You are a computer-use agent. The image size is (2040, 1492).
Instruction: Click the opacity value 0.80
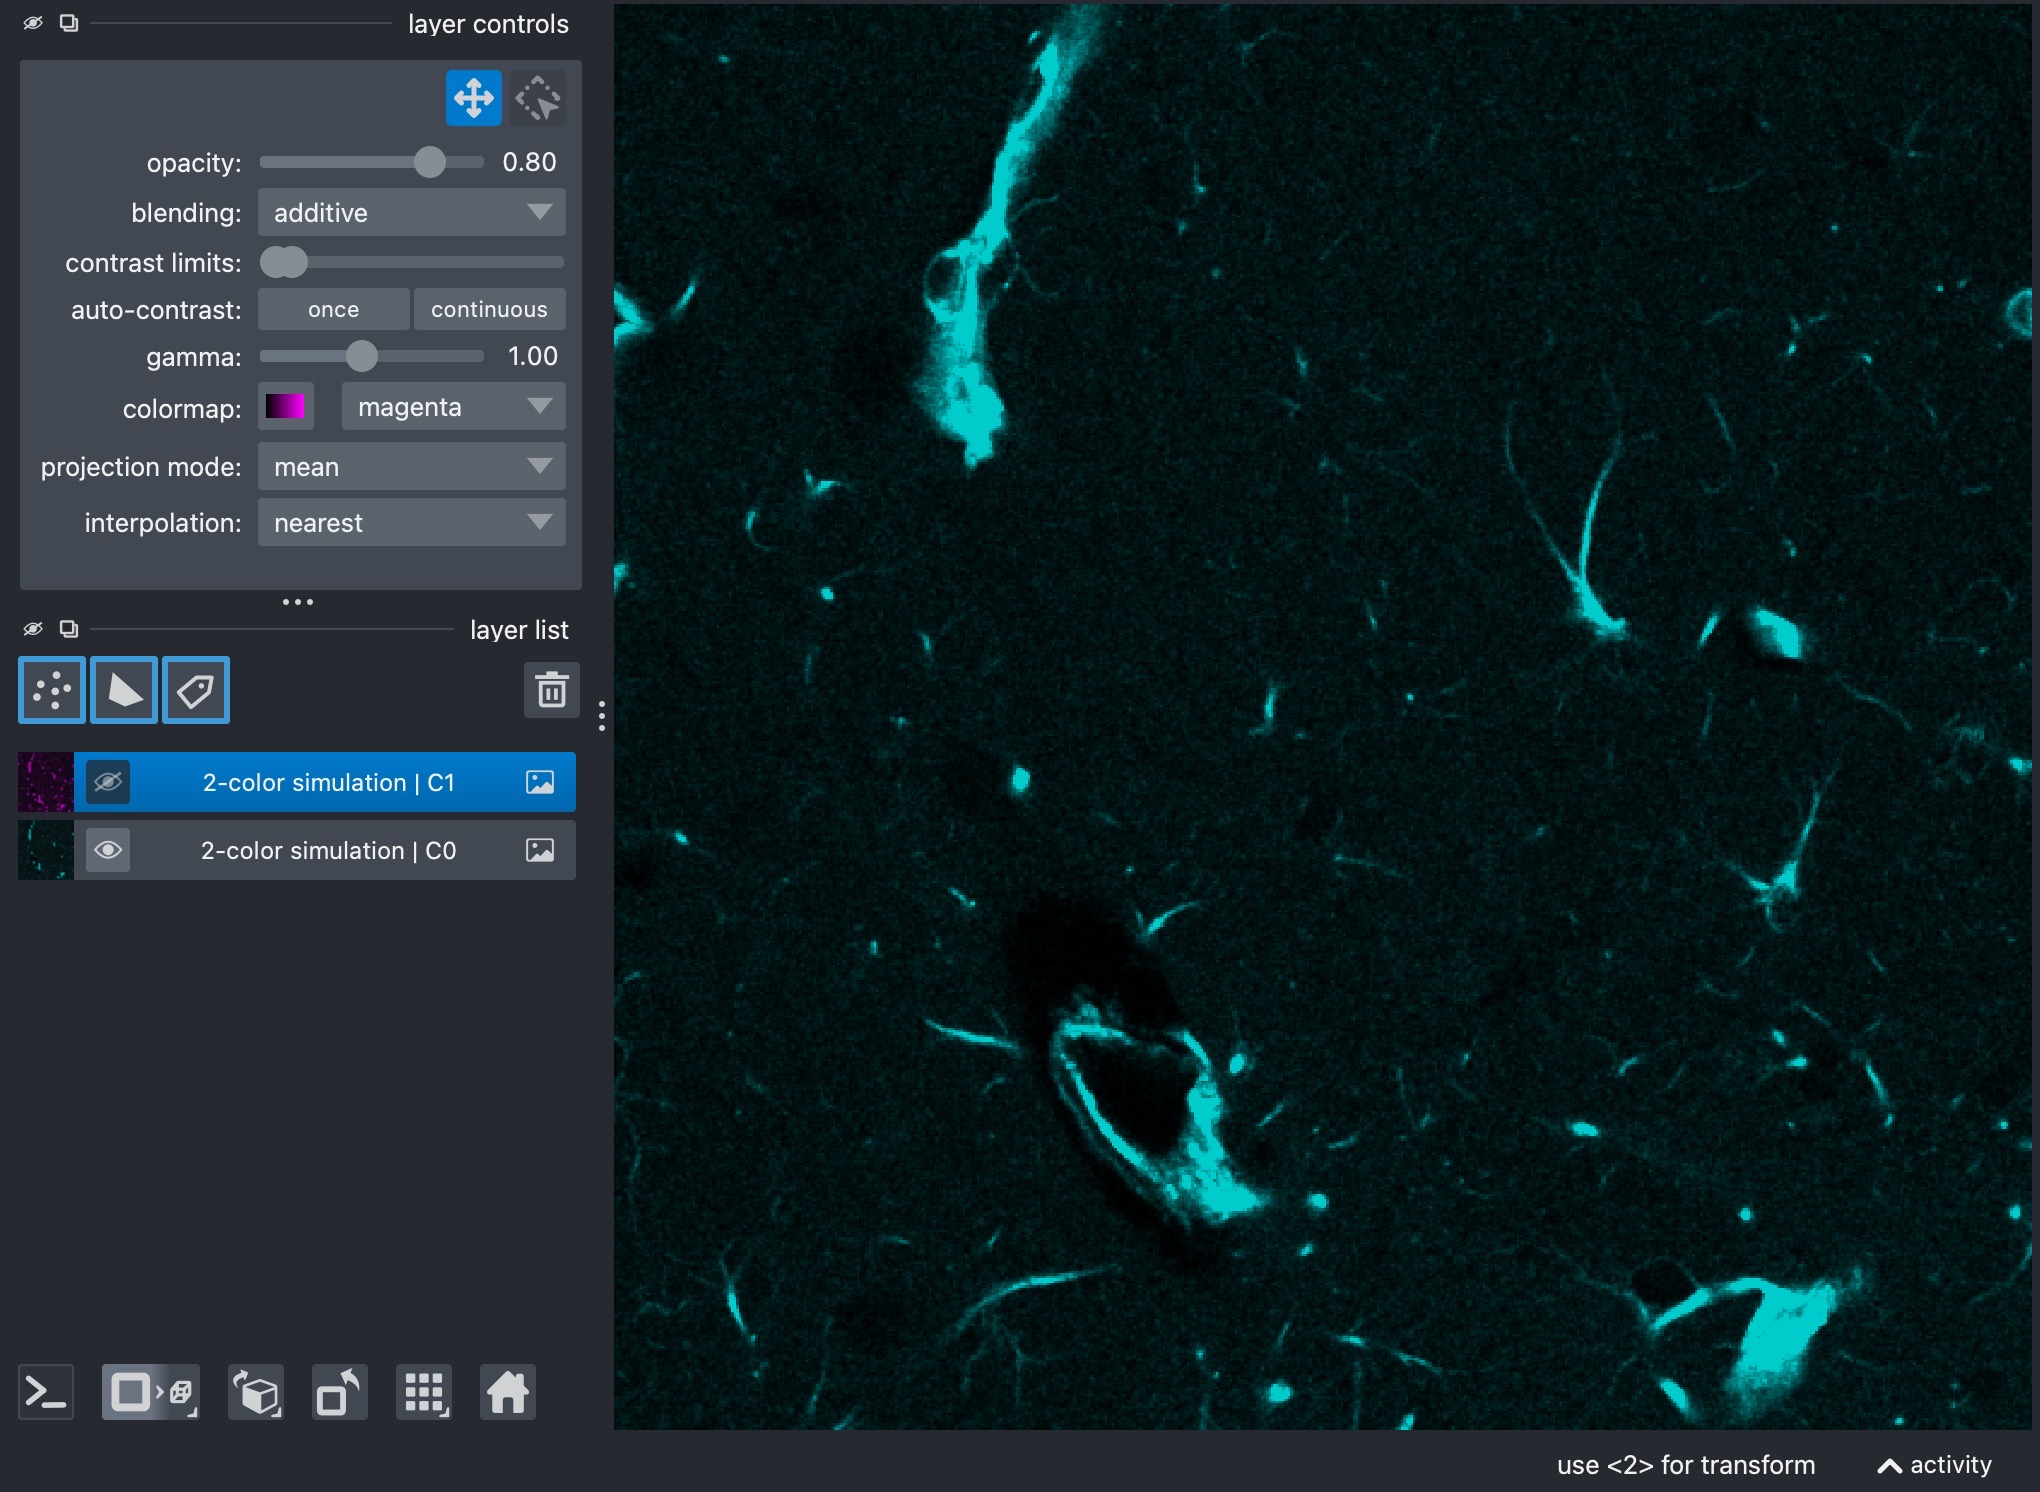(x=530, y=162)
